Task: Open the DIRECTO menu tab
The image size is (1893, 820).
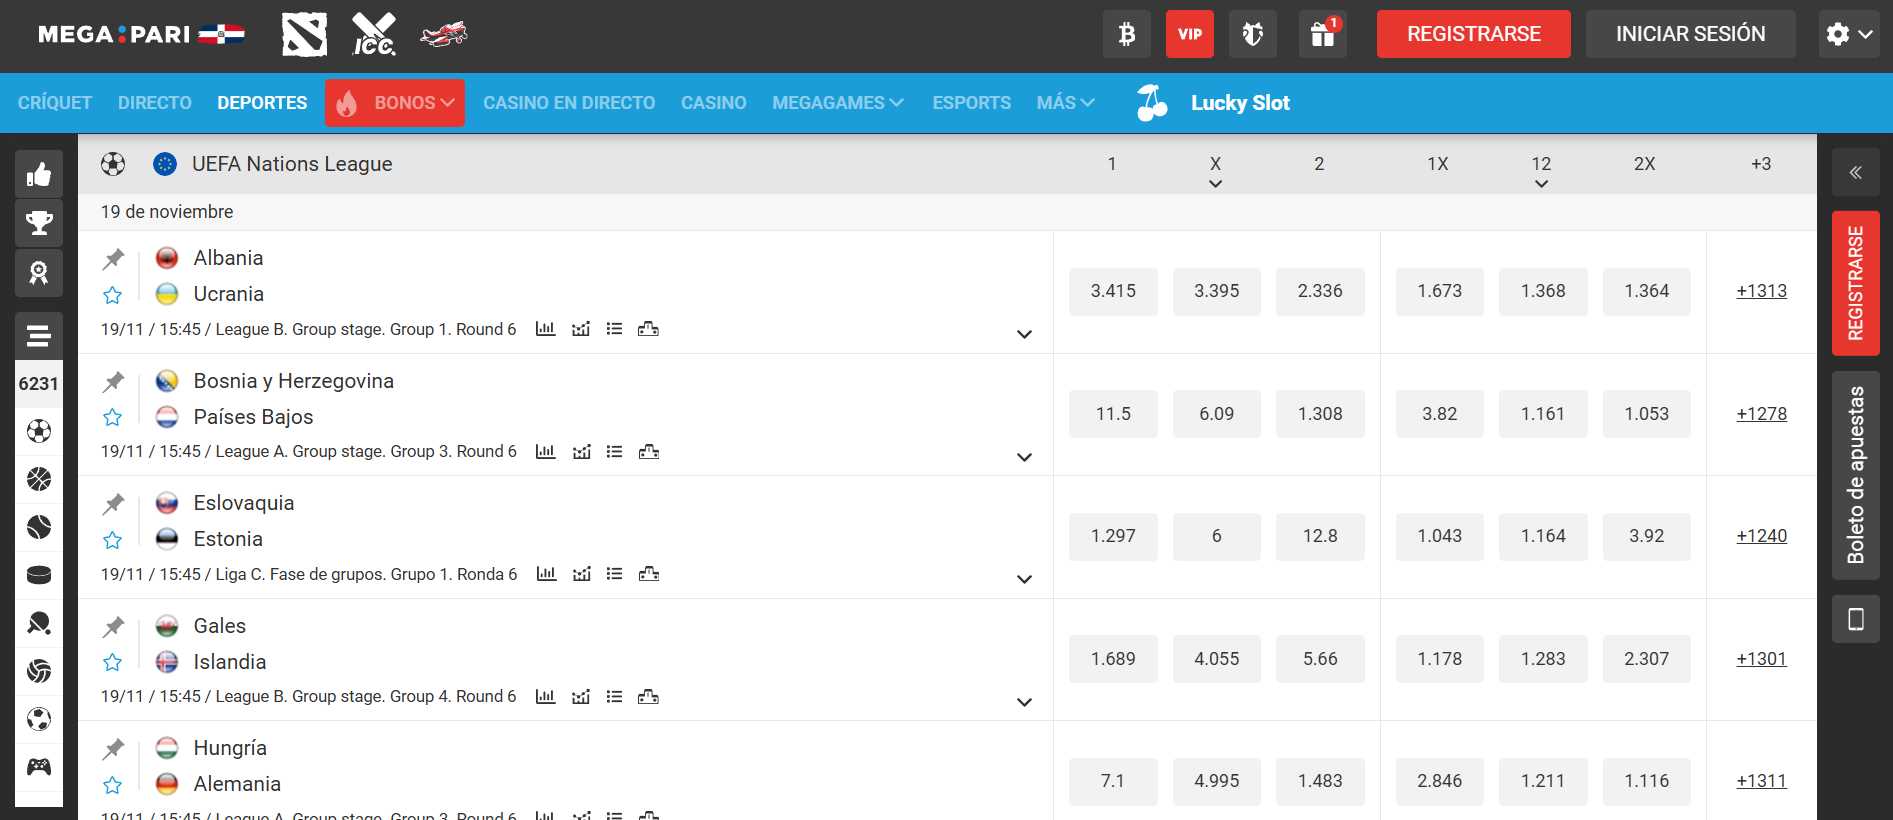Action: [x=155, y=103]
